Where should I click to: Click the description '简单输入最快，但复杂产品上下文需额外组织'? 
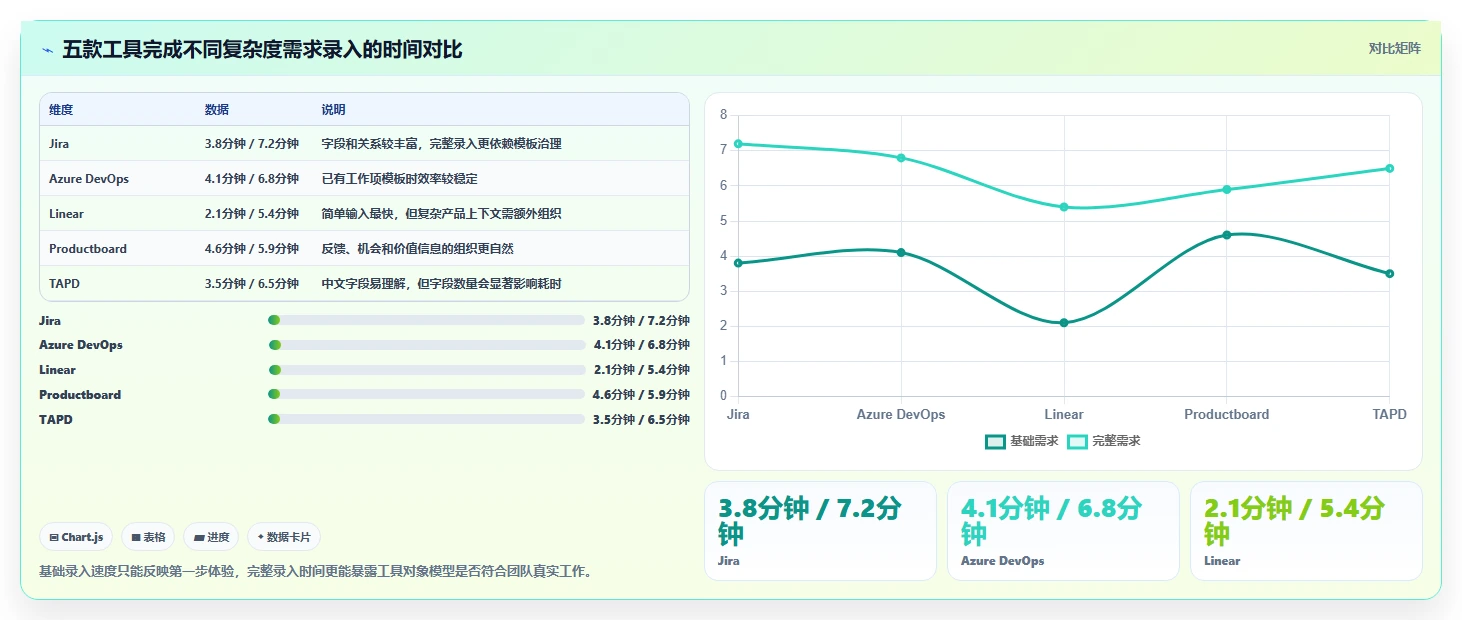point(441,214)
